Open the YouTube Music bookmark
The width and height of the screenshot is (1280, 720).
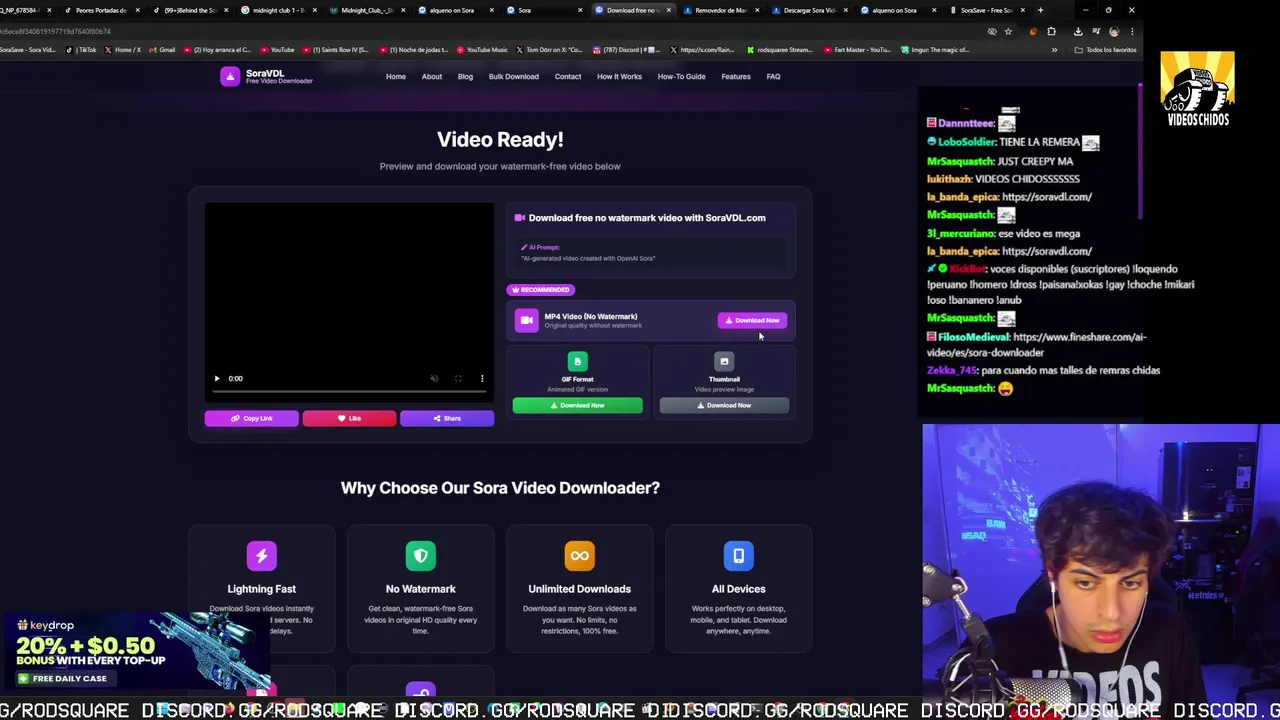[x=482, y=49]
